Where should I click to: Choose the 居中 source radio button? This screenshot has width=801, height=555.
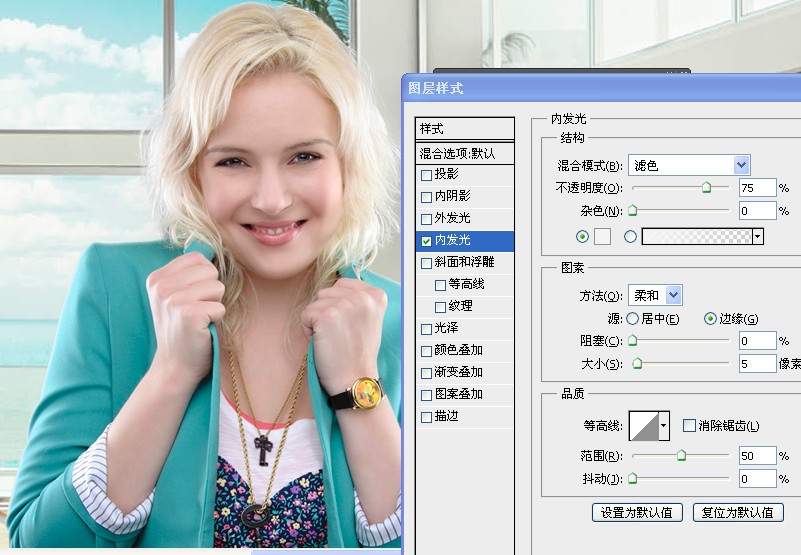(632, 319)
